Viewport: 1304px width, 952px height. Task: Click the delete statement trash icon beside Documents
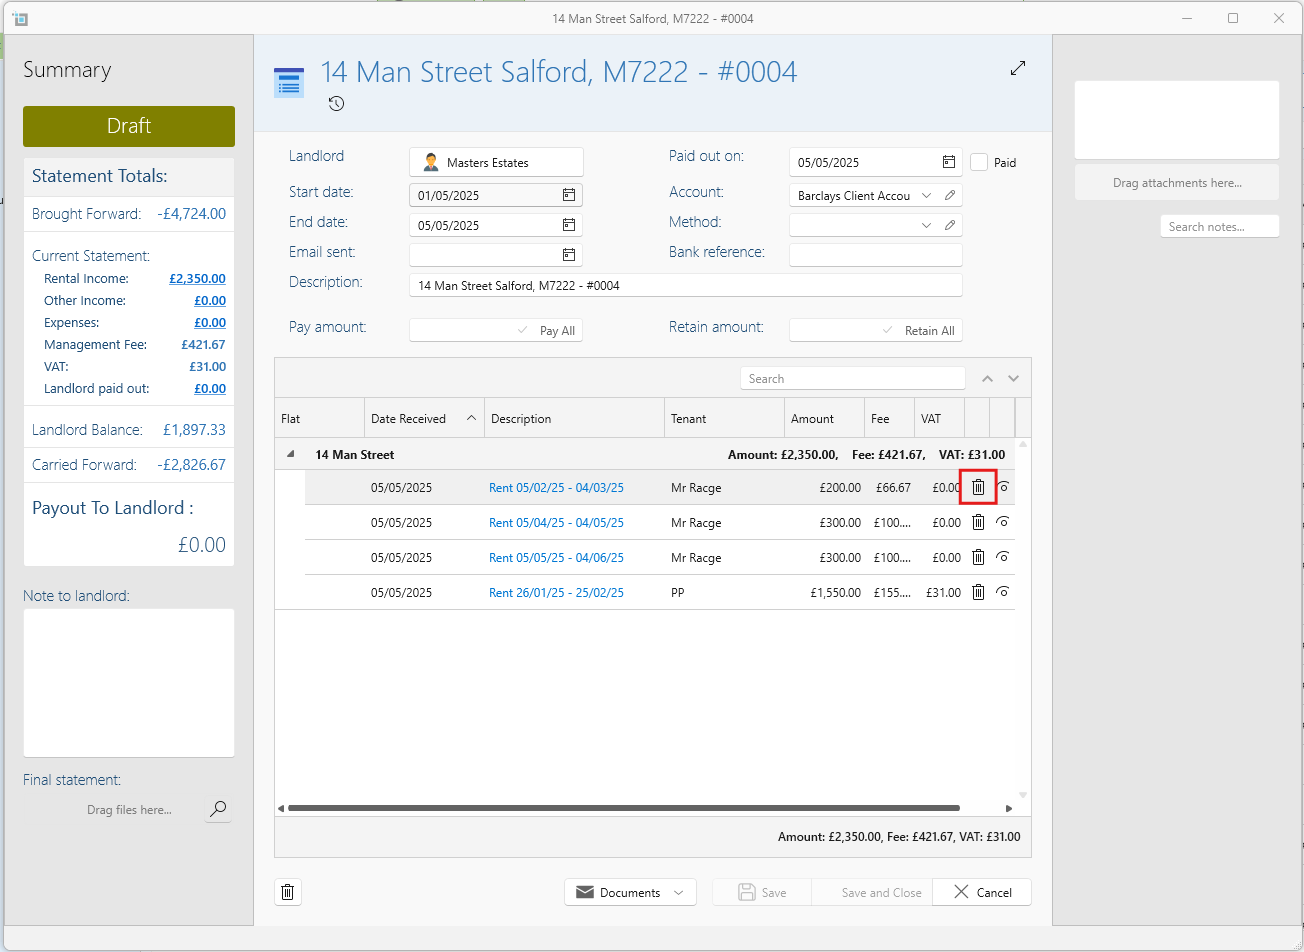(x=288, y=892)
